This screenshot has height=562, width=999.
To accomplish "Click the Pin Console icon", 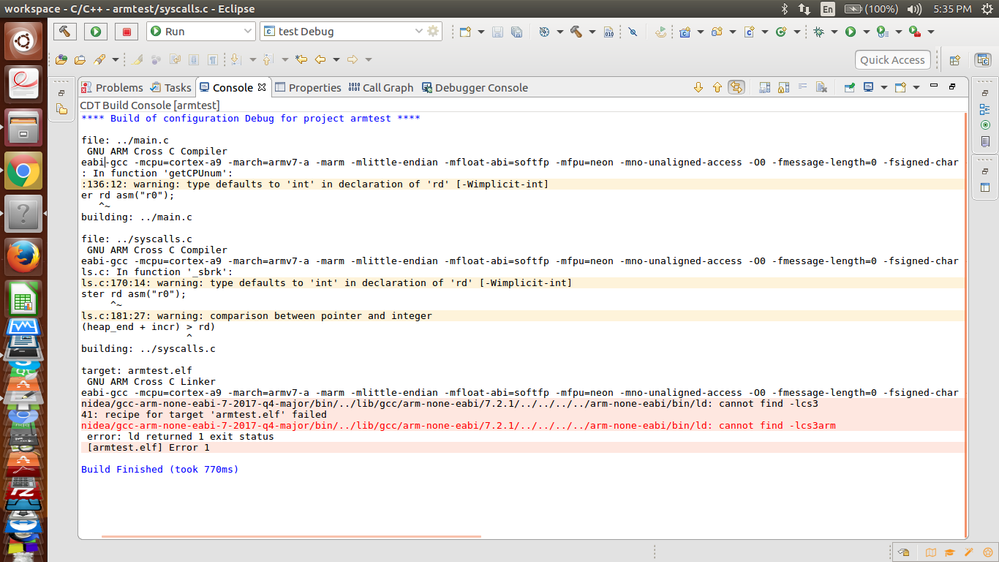I will [849, 87].
